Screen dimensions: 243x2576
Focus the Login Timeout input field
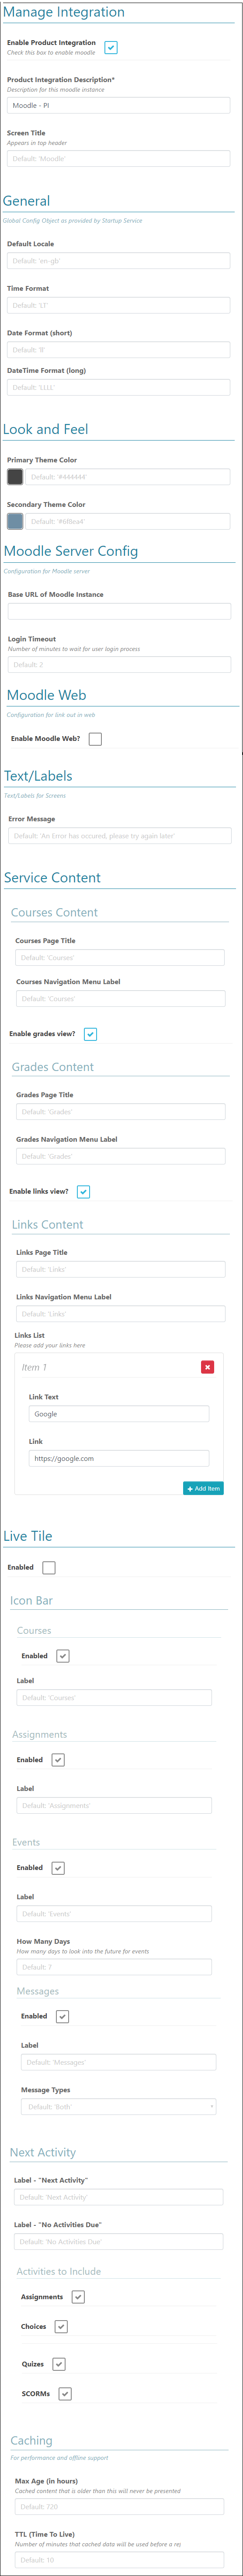119,664
